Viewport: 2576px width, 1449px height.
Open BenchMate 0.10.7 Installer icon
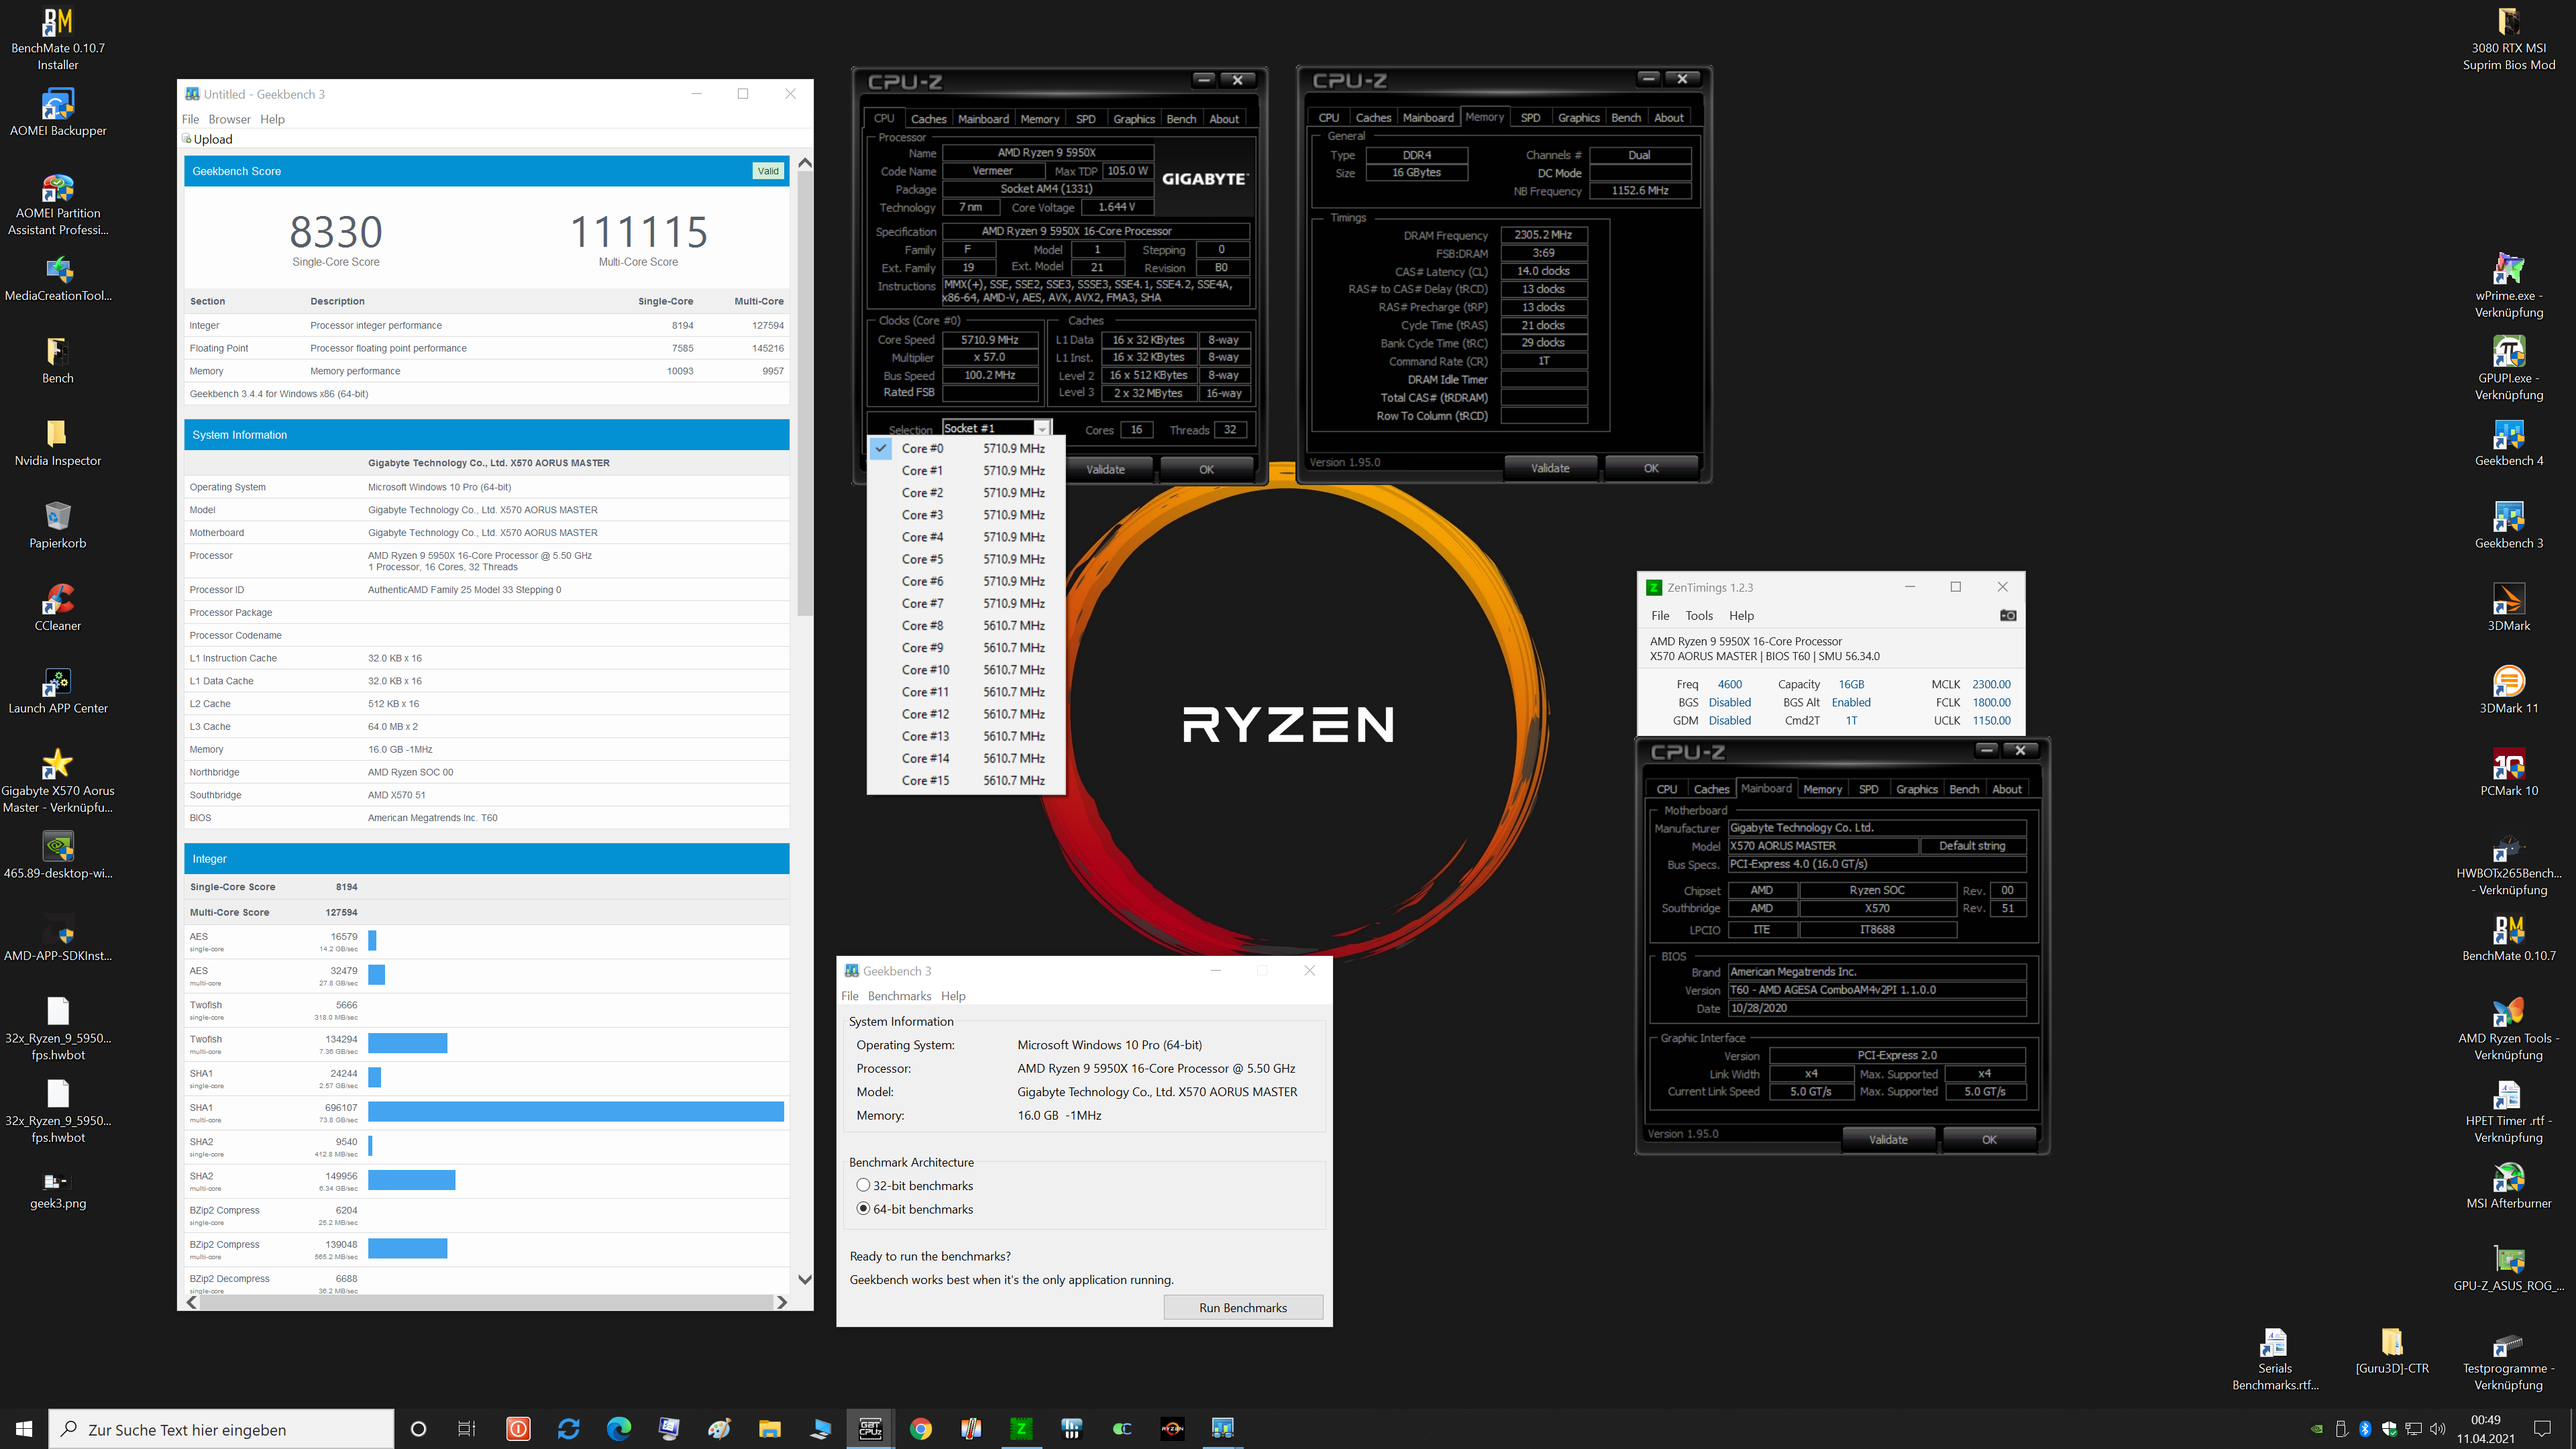[x=58, y=40]
